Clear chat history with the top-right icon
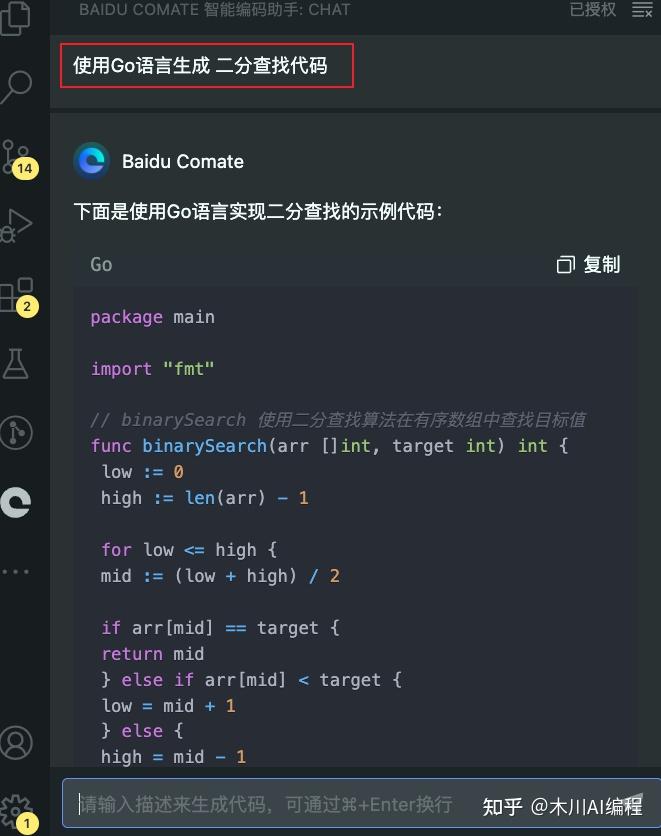Image resolution: width=661 pixels, height=836 pixels. (x=643, y=10)
